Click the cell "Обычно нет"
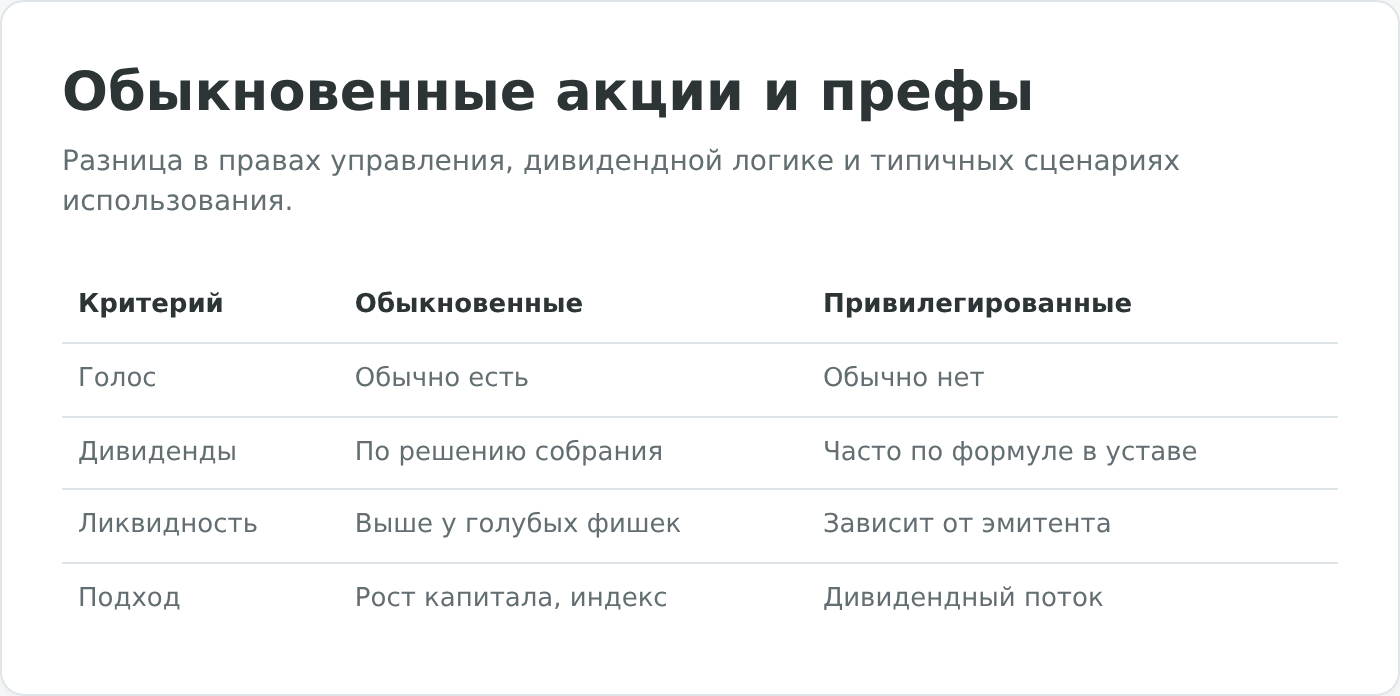The image size is (1400, 696). [x=903, y=378]
